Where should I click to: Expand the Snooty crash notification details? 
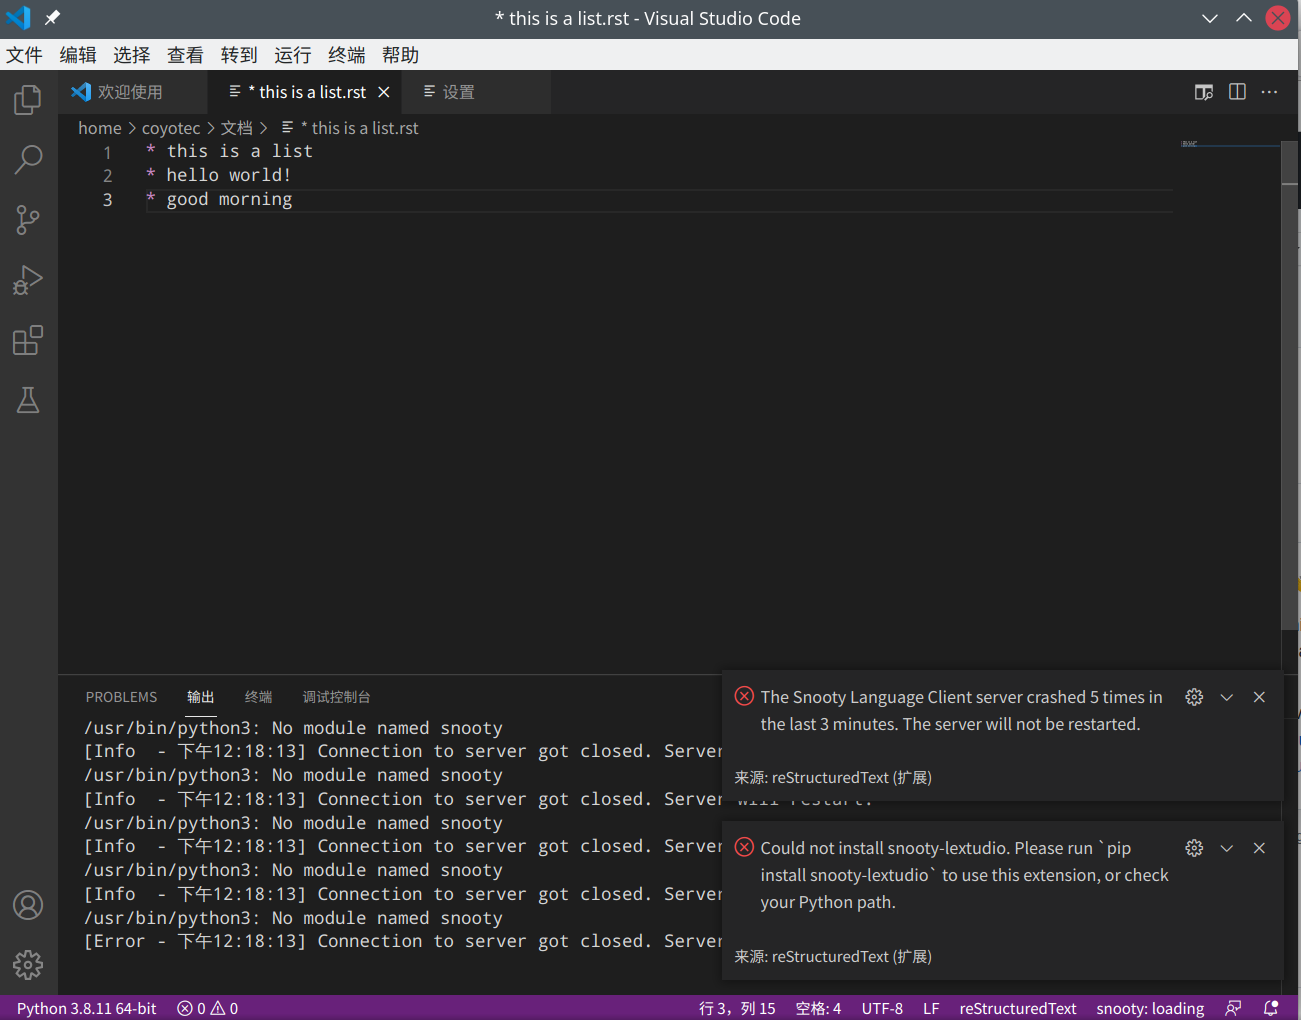click(1226, 697)
